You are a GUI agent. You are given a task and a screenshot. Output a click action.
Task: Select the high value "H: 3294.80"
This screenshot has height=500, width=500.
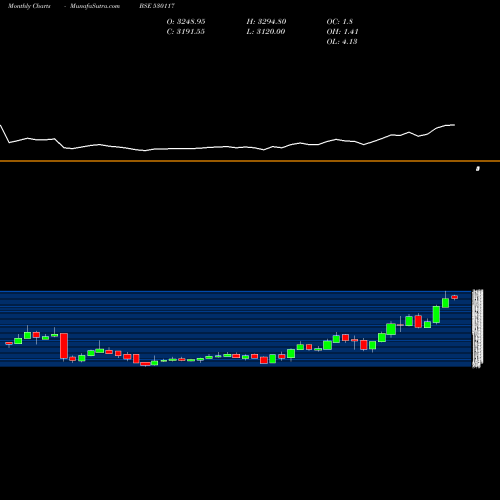tap(266, 22)
